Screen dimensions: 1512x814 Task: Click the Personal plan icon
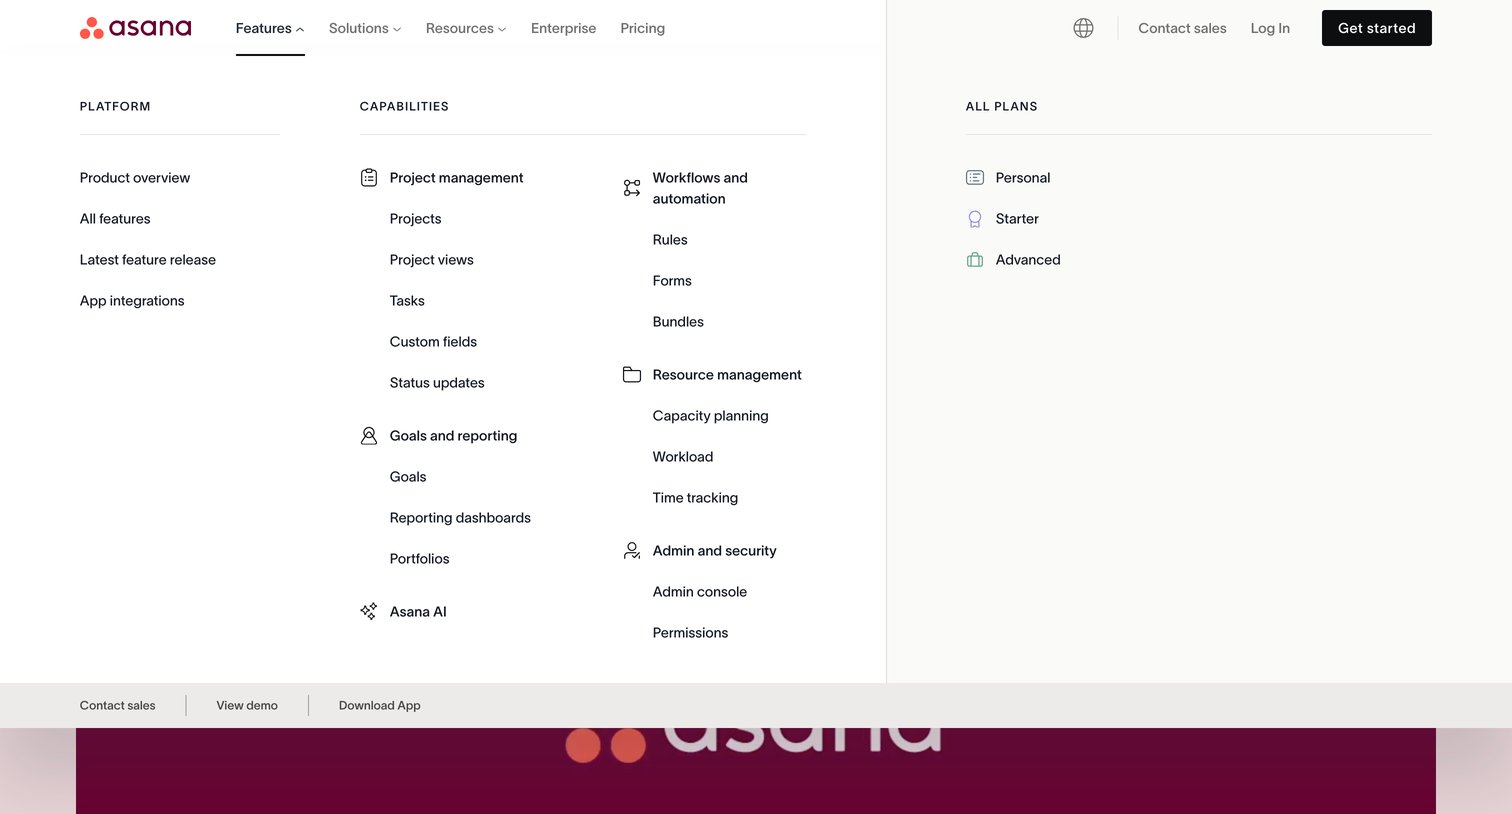point(975,178)
